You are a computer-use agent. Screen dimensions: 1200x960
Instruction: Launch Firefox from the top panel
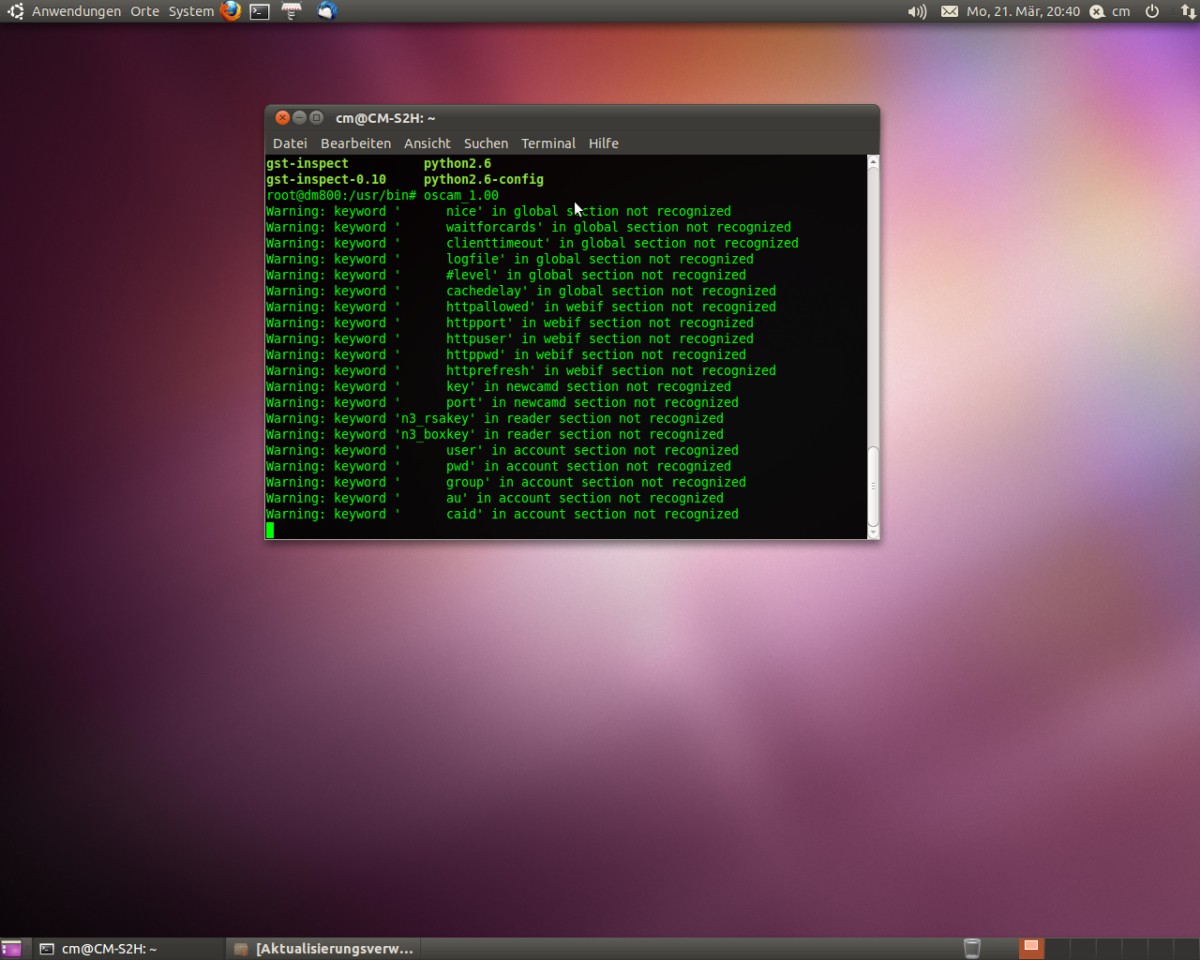click(231, 11)
